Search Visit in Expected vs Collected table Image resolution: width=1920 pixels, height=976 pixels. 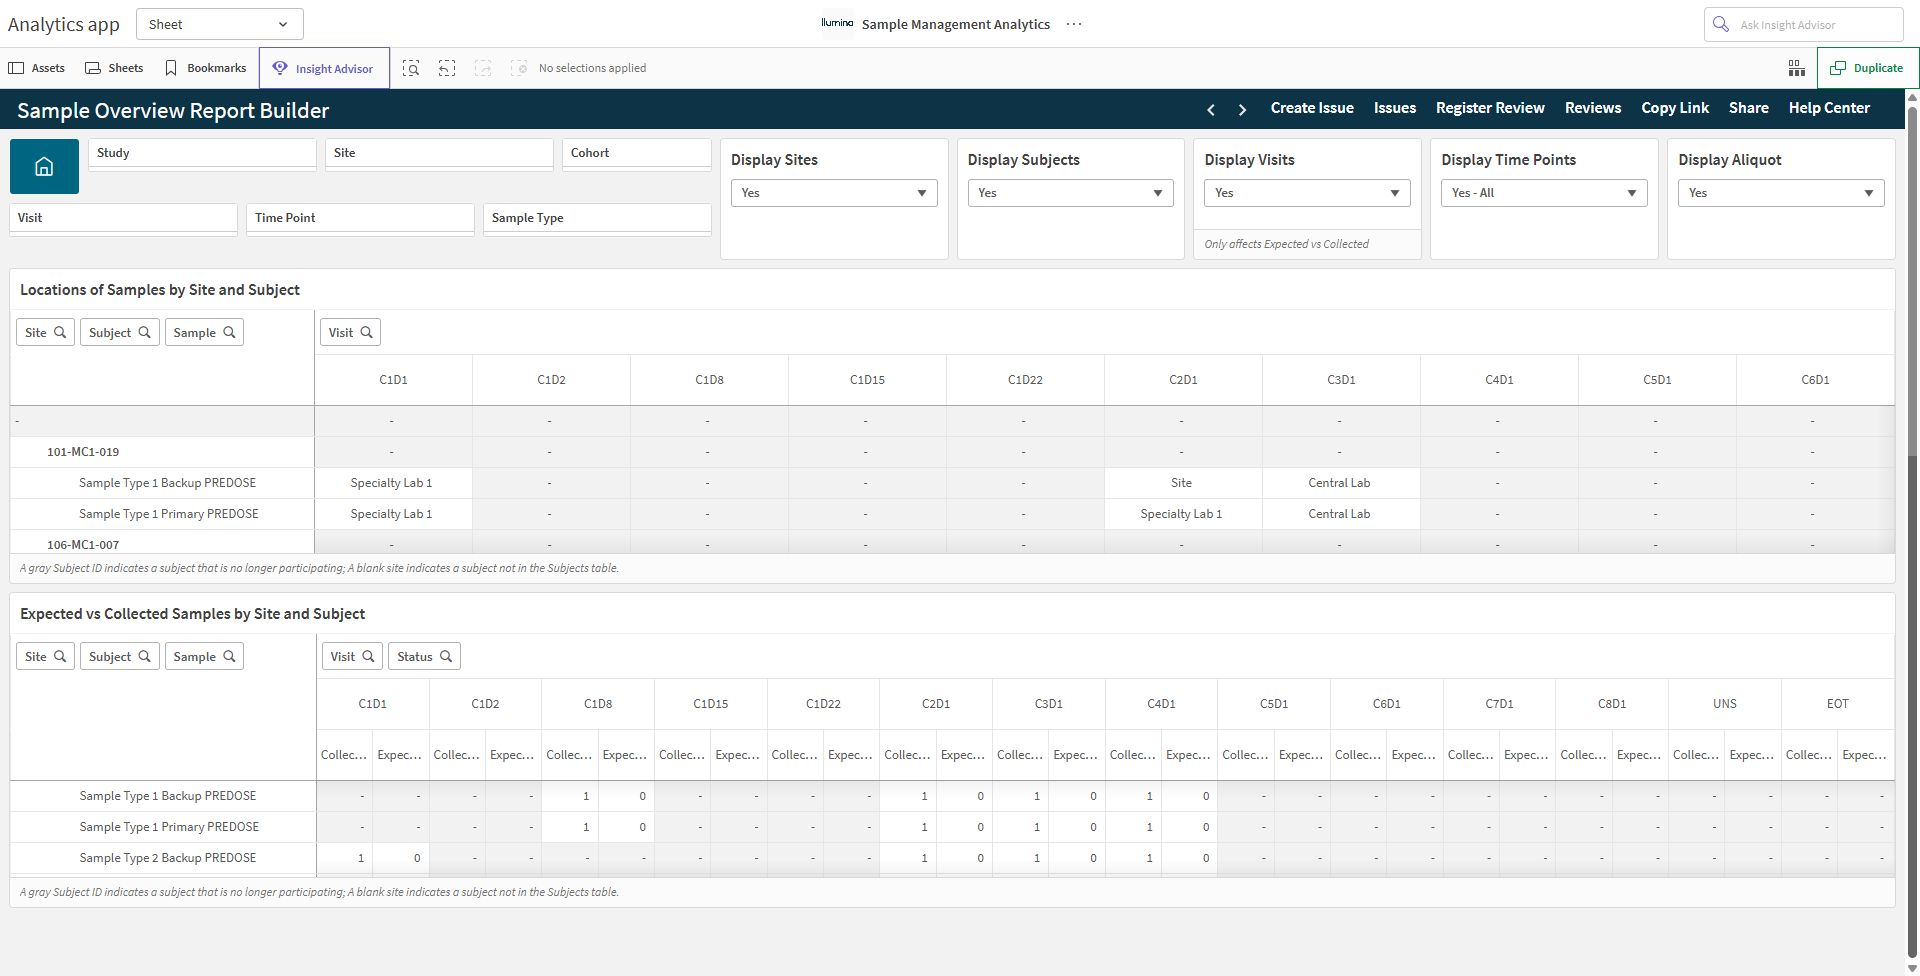coord(352,656)
